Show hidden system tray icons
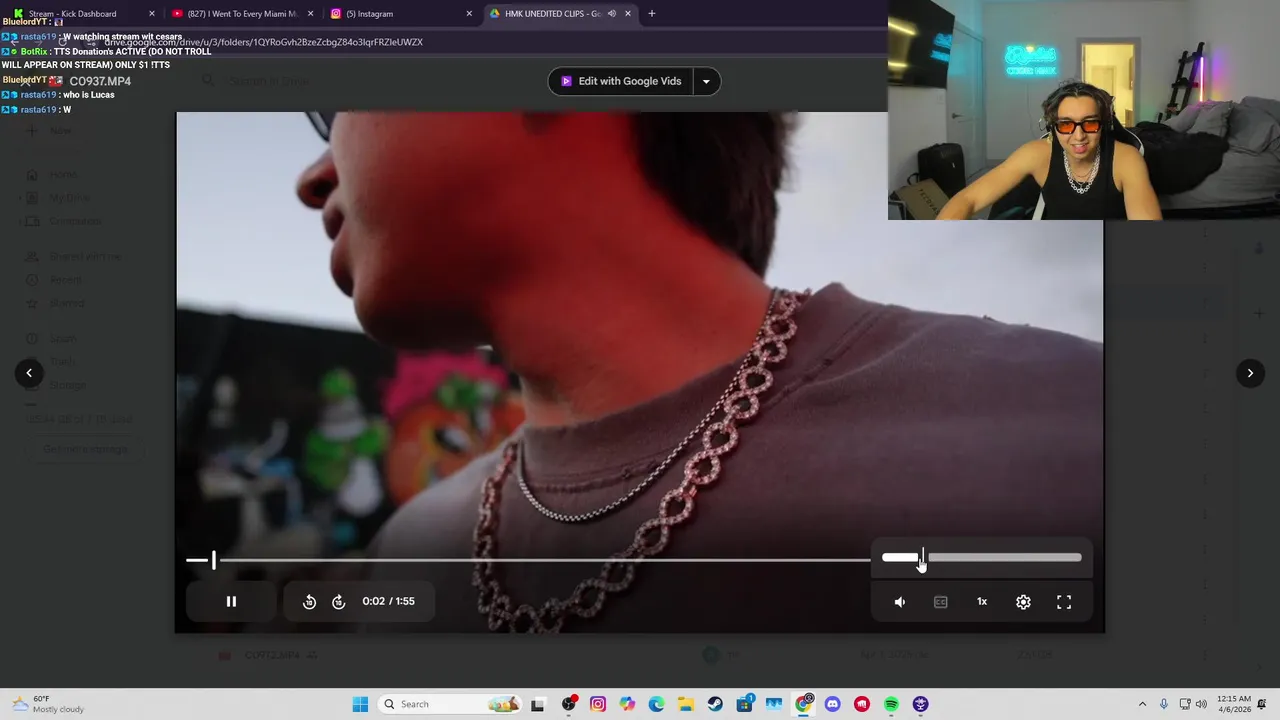 click(x=1142, y=704)
